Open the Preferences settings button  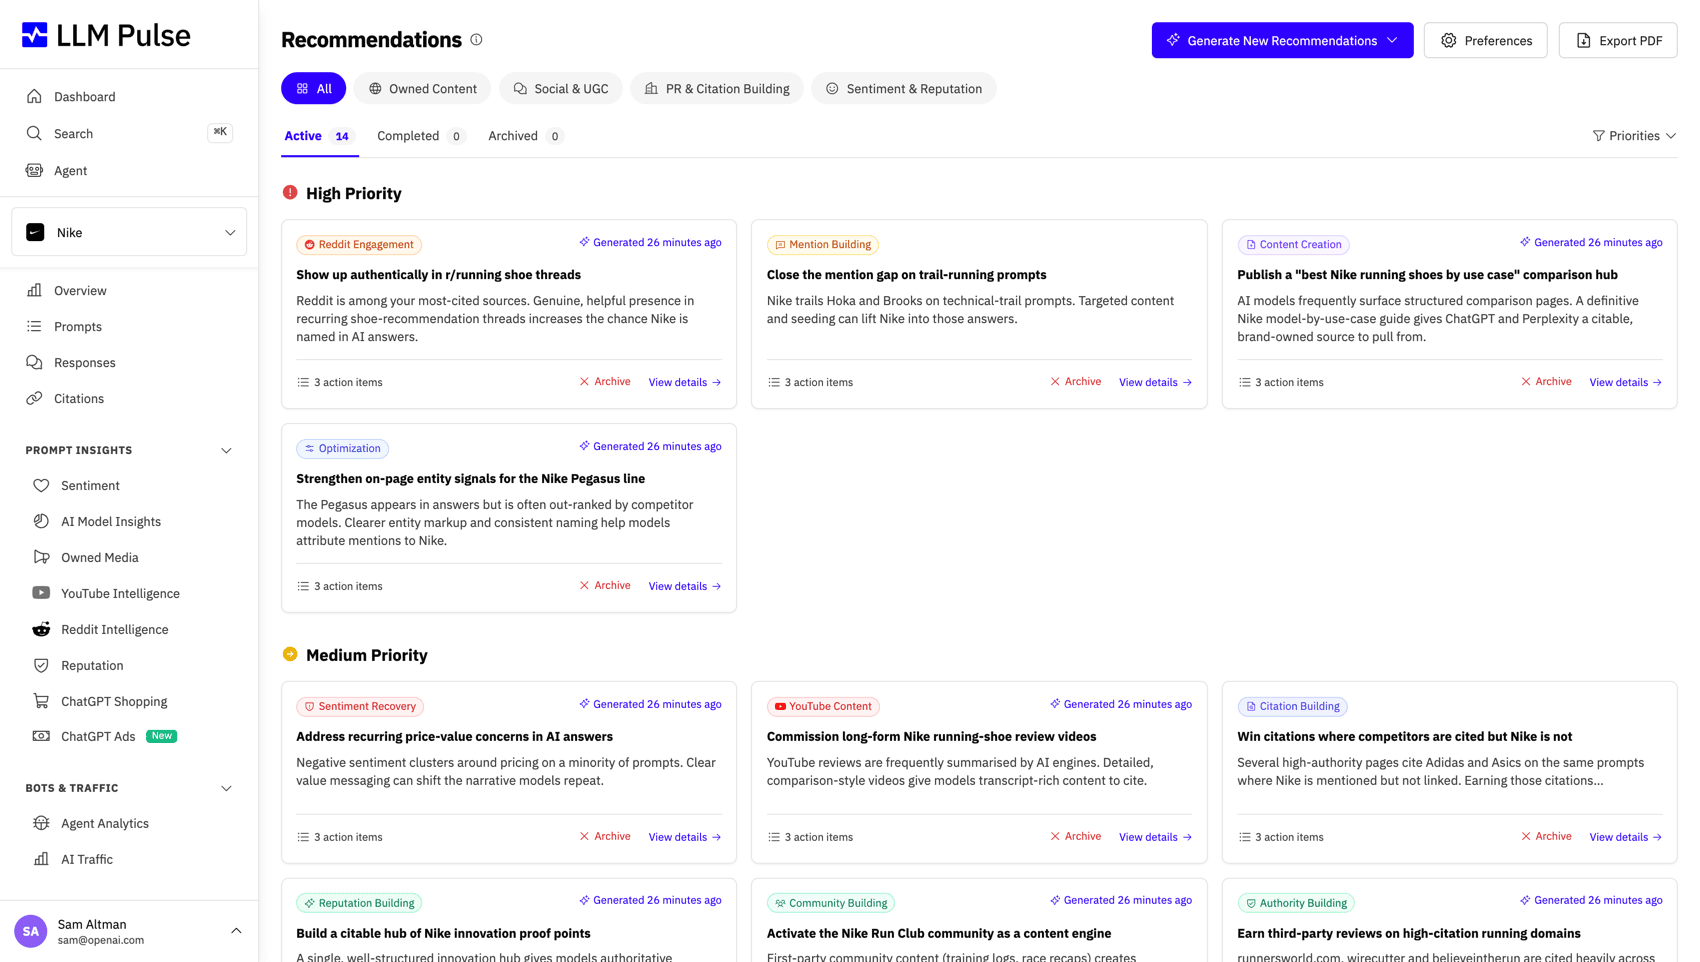(x=1485, y=40)
